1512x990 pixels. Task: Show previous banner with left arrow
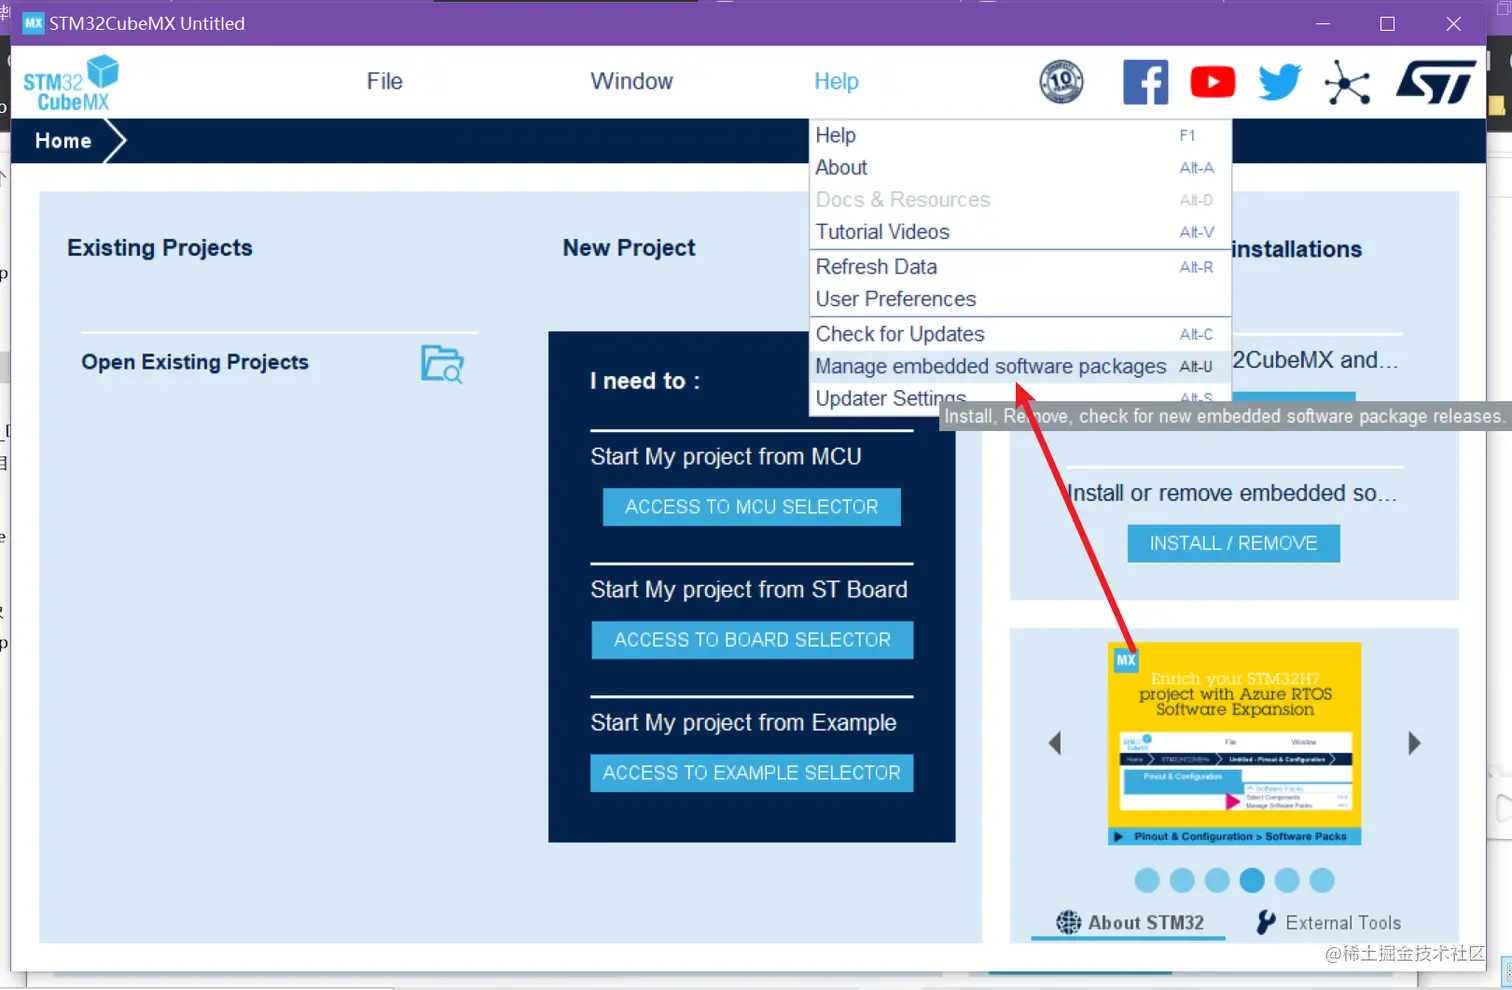1054,743
